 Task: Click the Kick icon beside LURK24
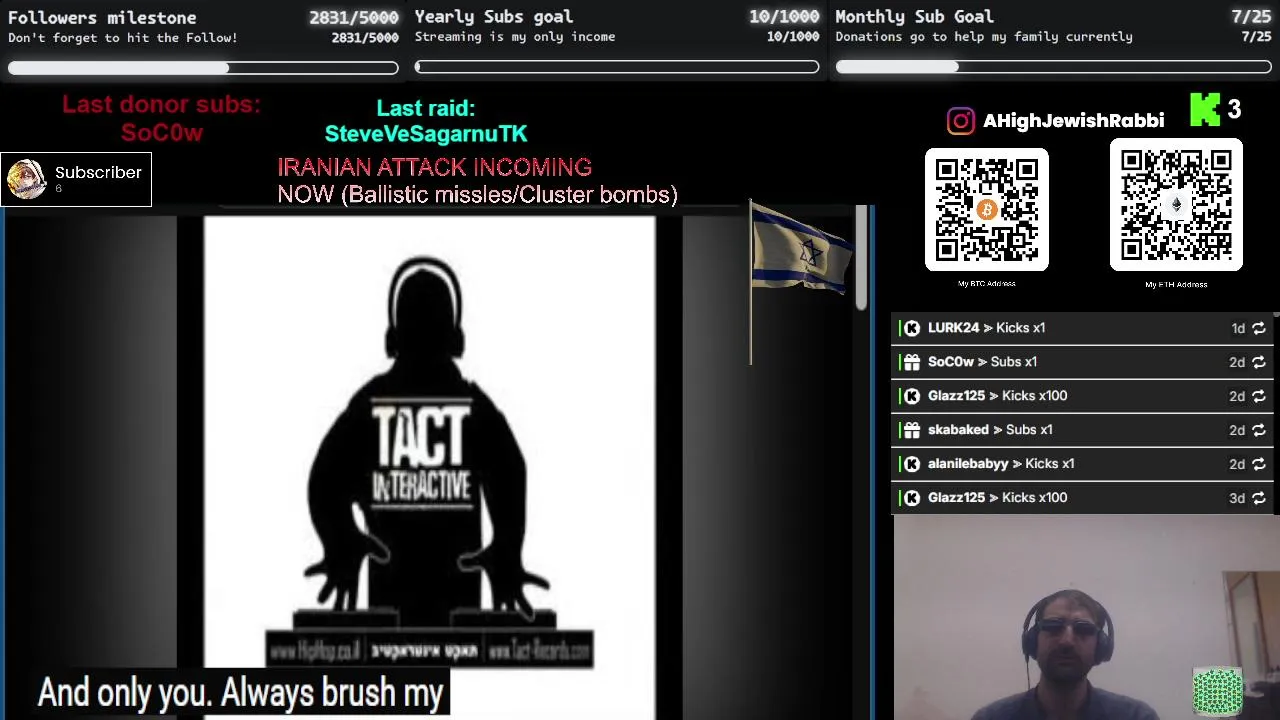click(x=911, y=328)
